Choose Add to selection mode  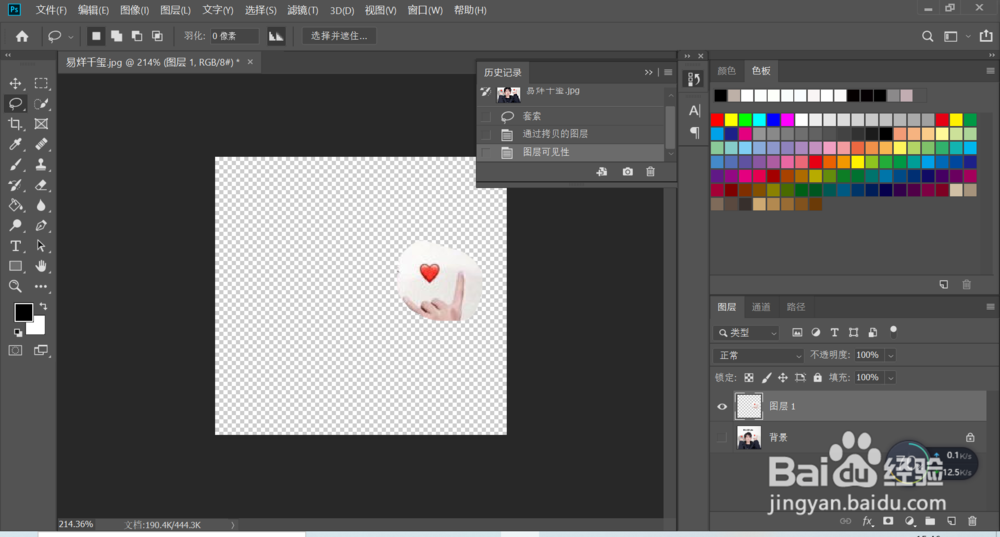(117, 36)
